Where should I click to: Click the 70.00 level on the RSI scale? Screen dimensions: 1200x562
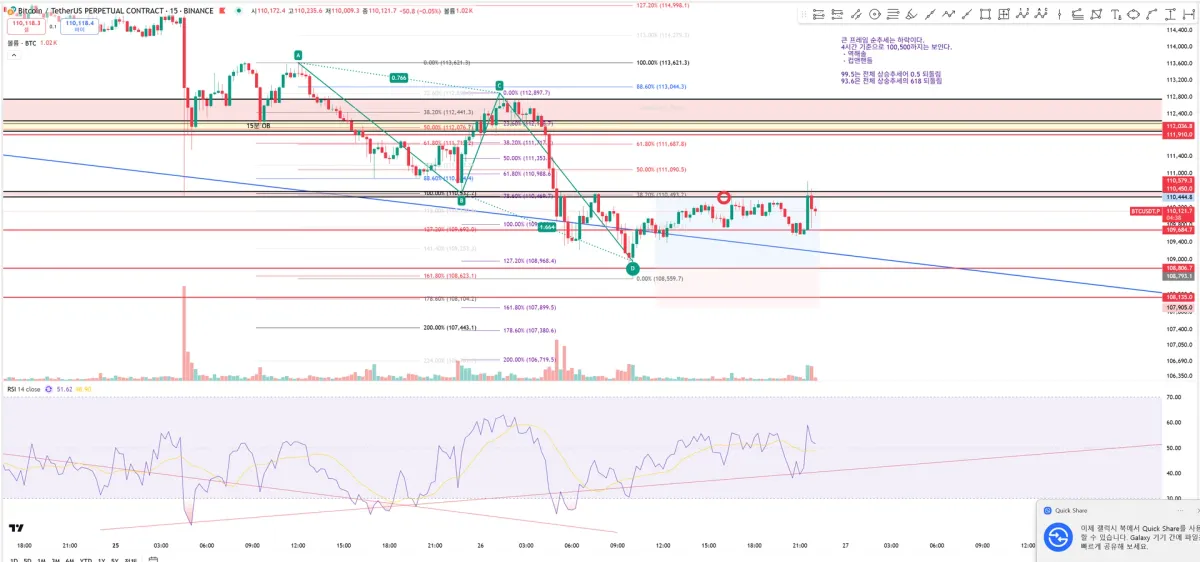coord(1174,398)
